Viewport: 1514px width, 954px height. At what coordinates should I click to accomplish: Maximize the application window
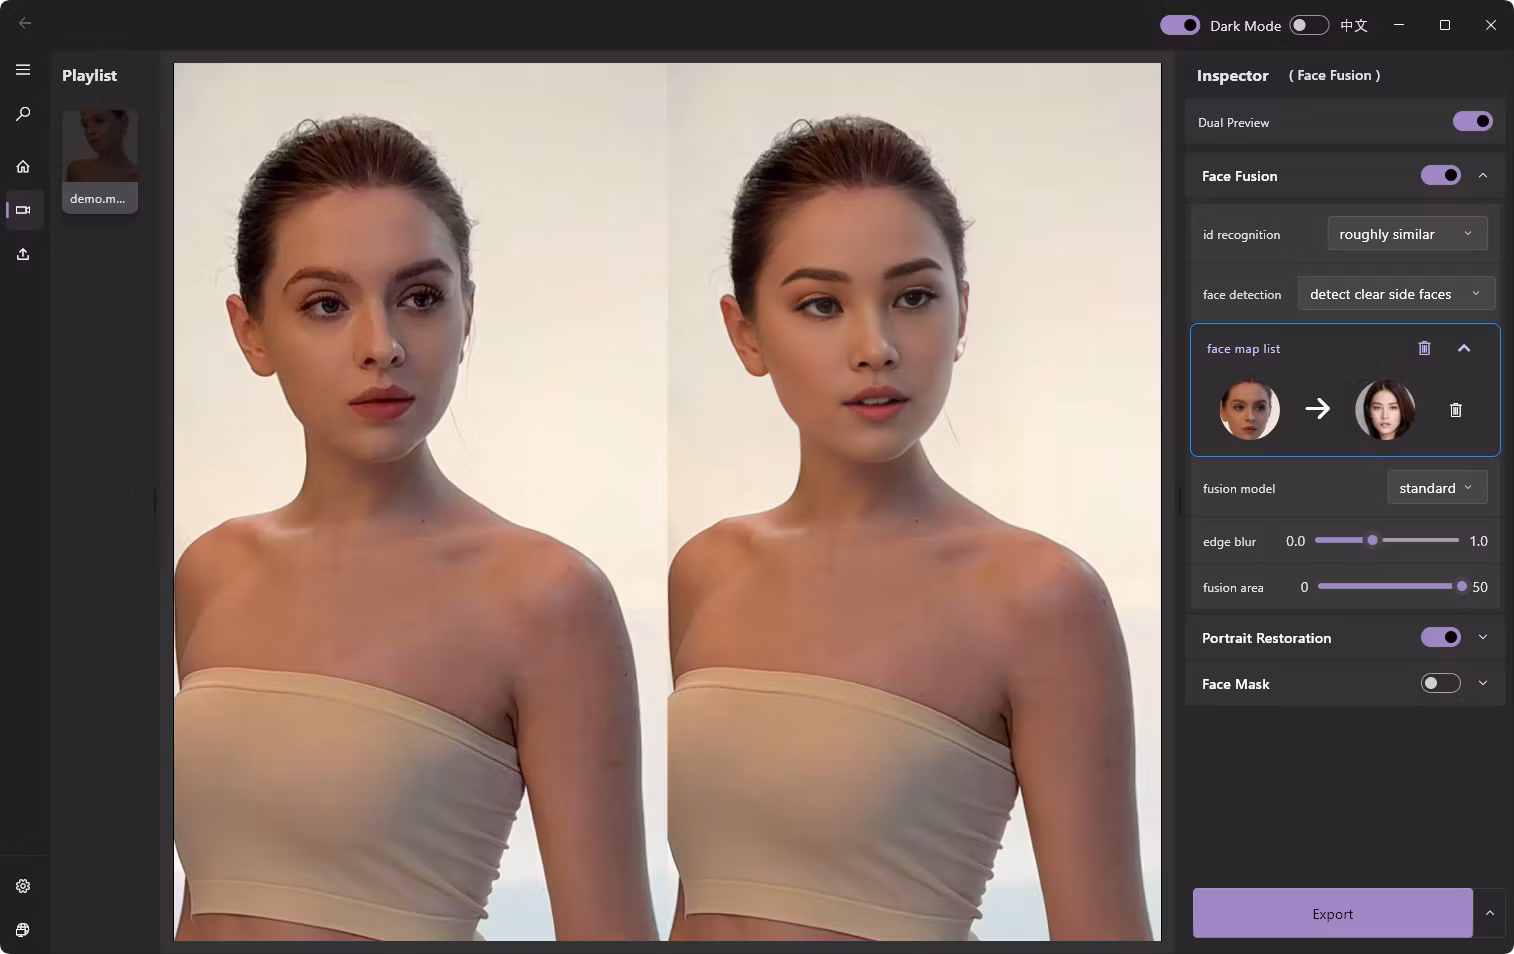[1445, 25]
